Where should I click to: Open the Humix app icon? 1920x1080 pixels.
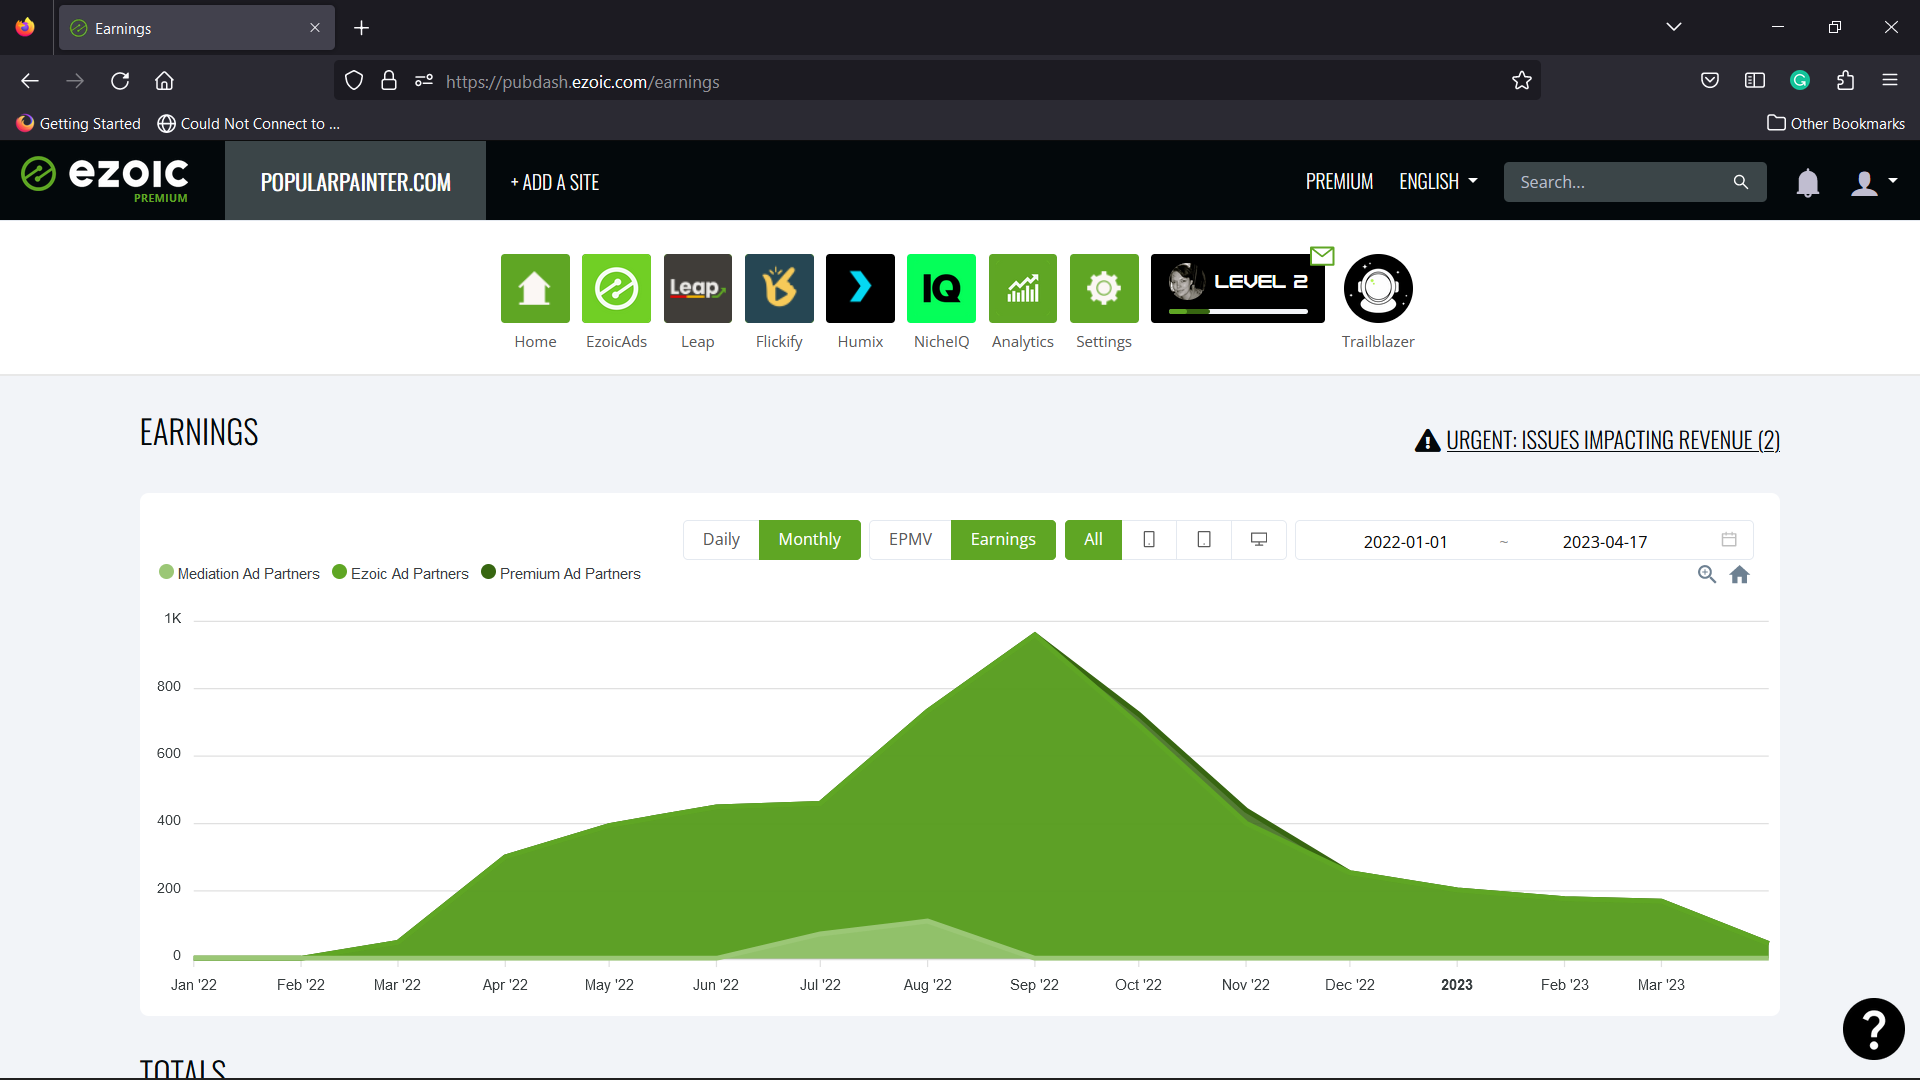coord(860,288)
